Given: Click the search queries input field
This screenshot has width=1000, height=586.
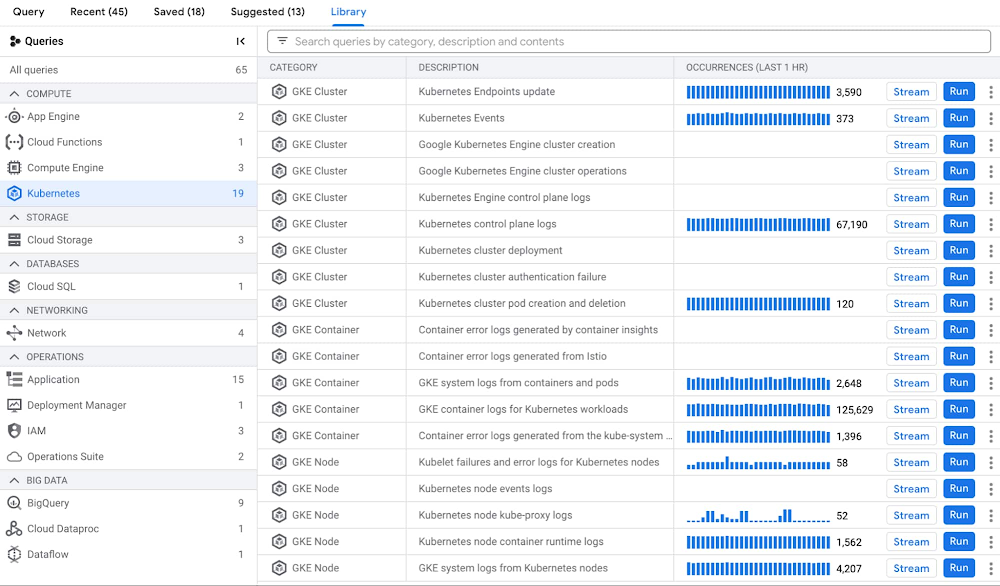Looking at the screenshot, I should tap(628, 41).
